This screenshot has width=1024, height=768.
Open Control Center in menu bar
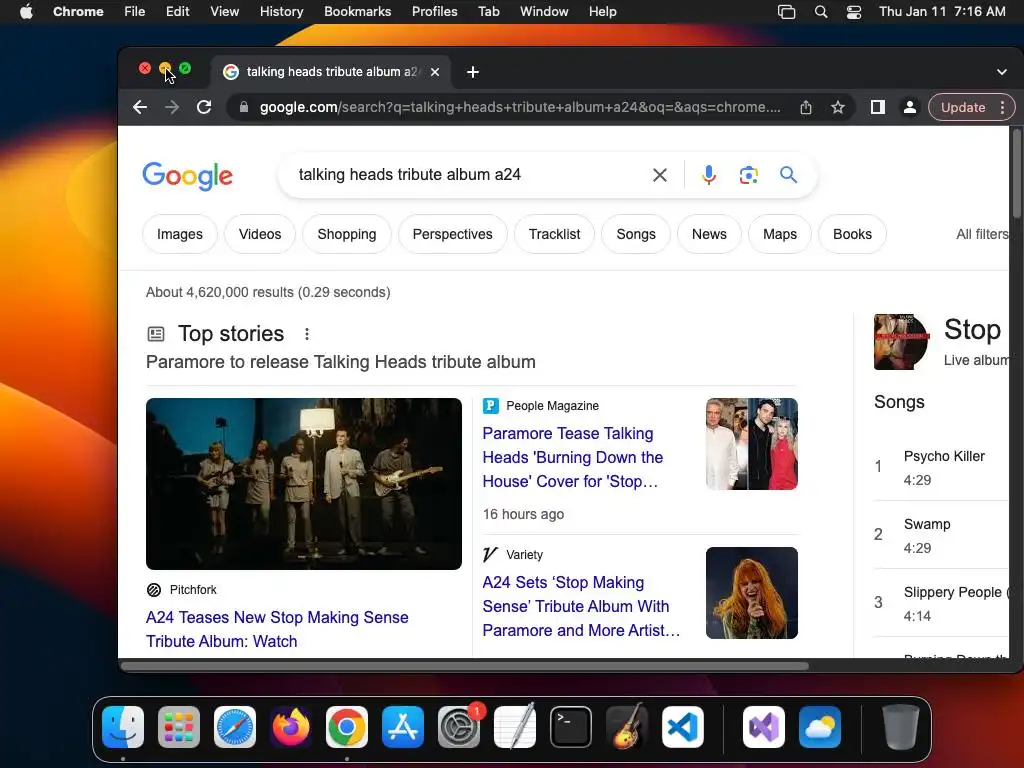(854, 11)
